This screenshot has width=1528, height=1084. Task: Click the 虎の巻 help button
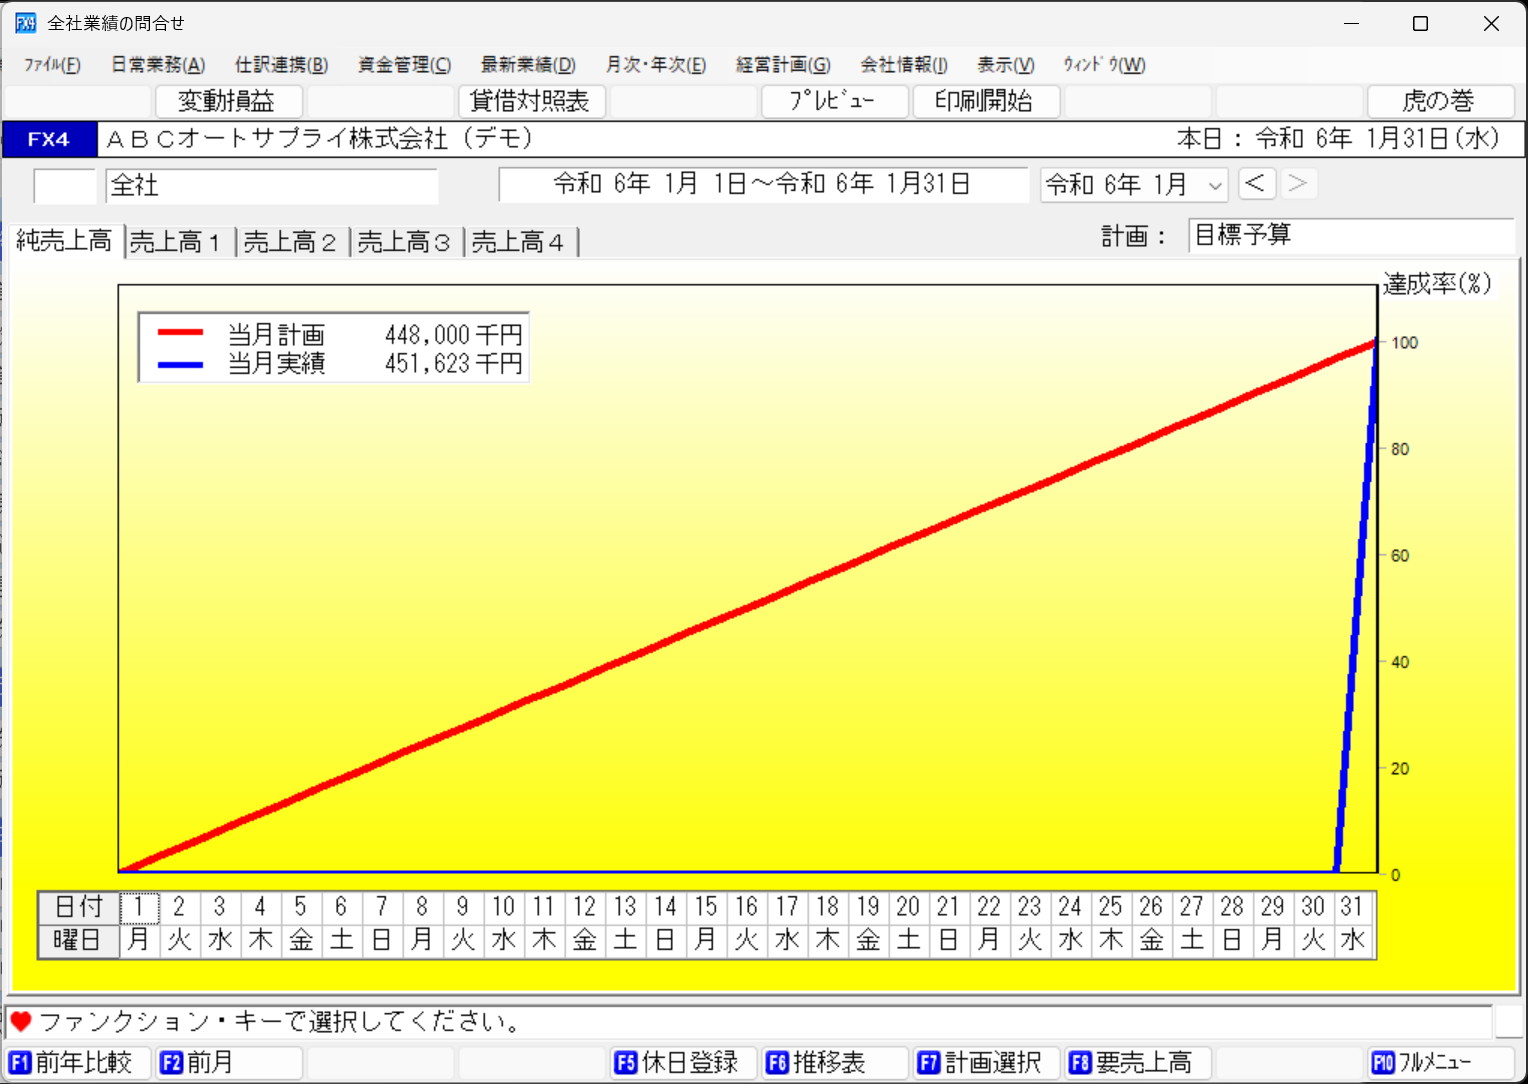(1440, 101)
